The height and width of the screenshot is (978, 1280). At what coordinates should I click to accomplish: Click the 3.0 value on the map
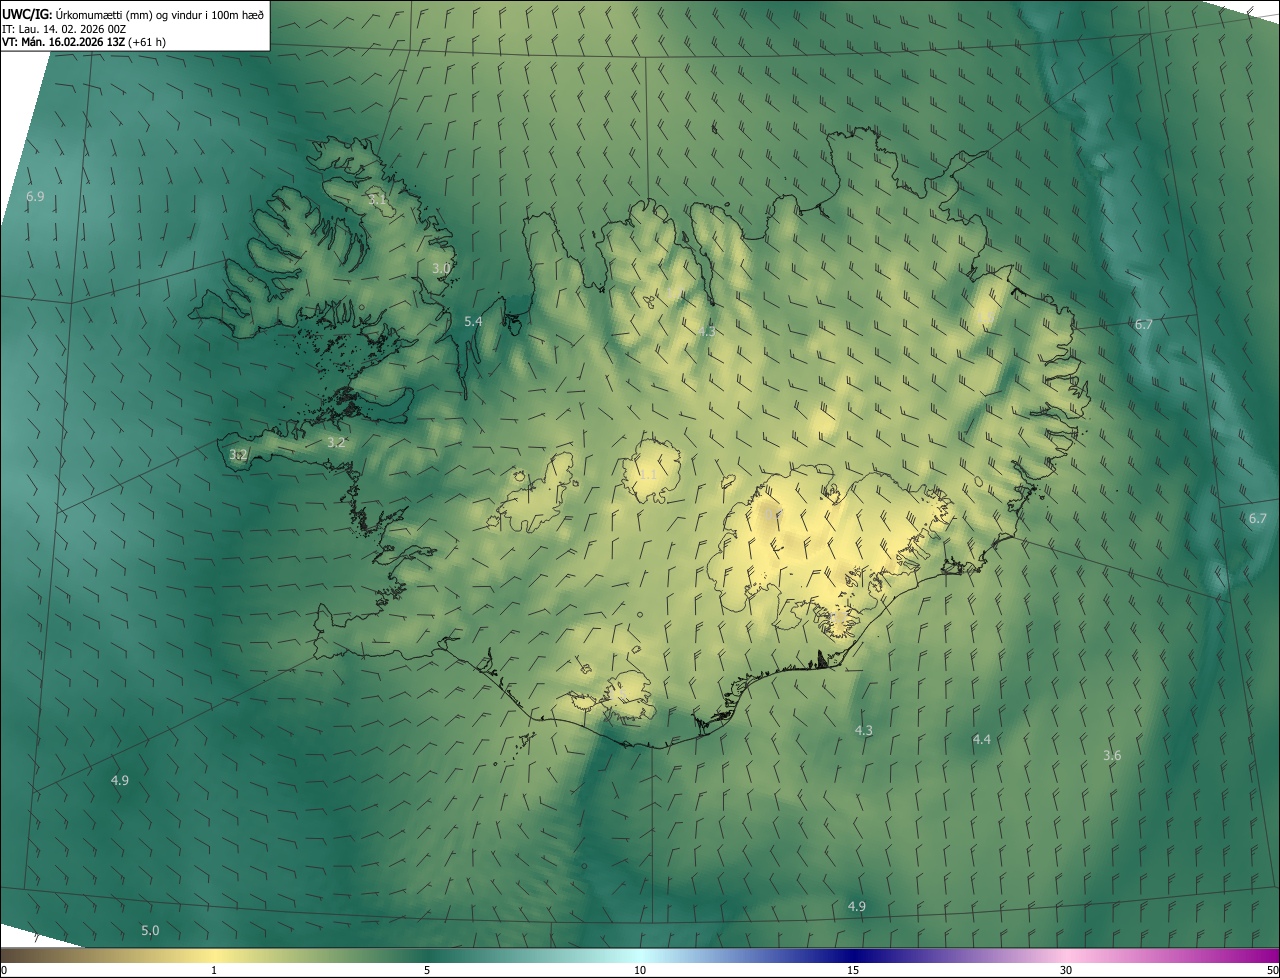[x=441, y=268]
